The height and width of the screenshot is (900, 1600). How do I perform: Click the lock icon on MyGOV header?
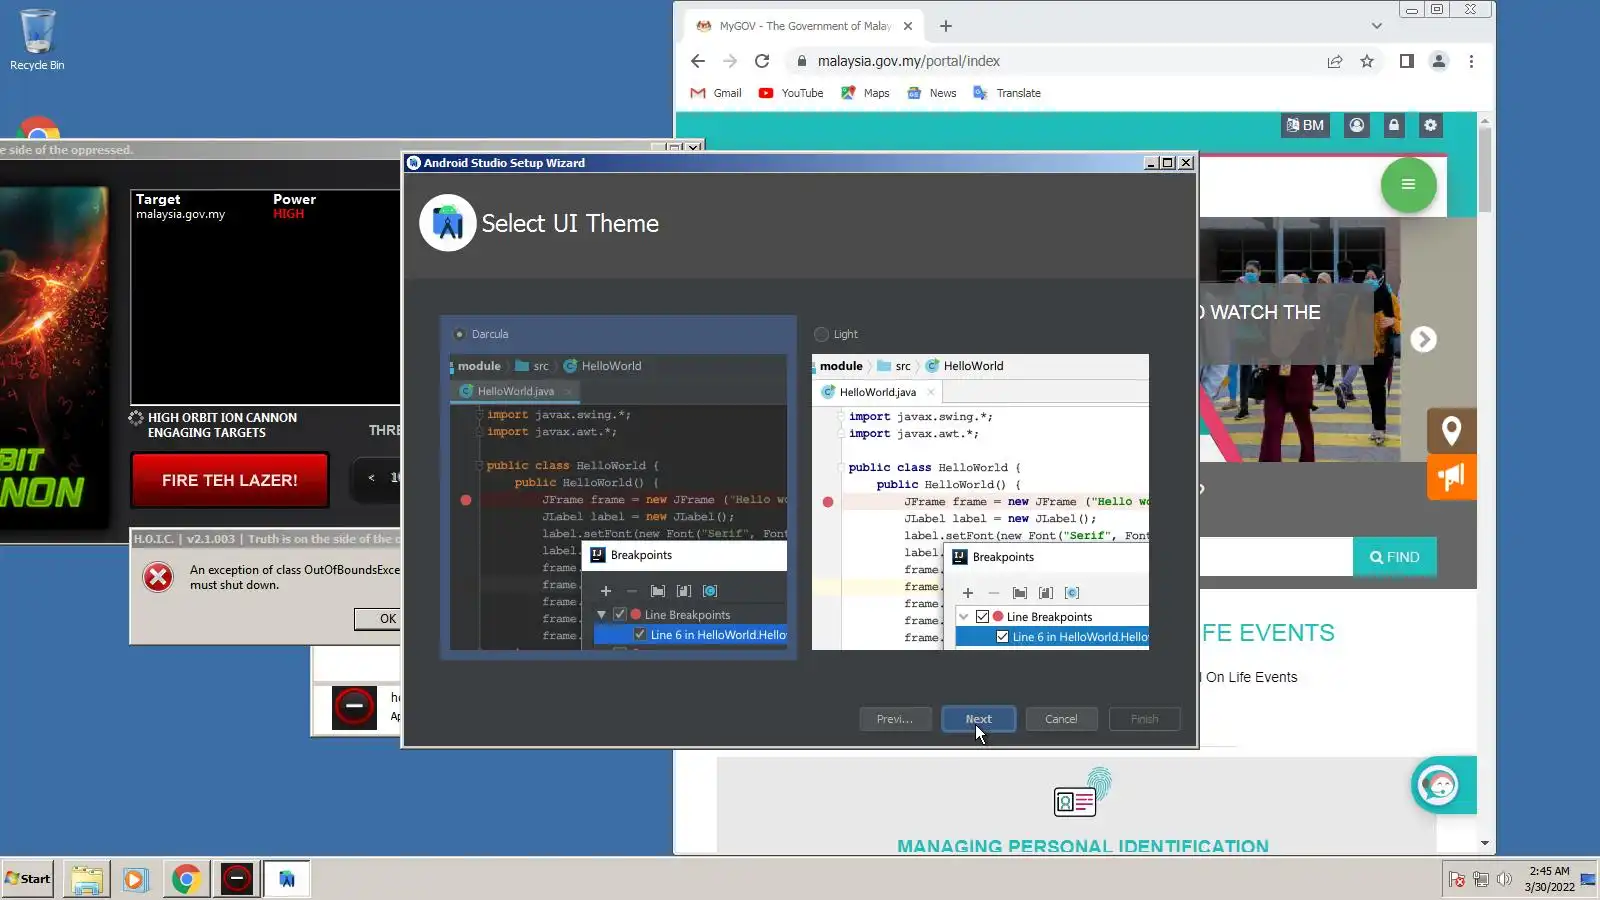pos(1394,125)
